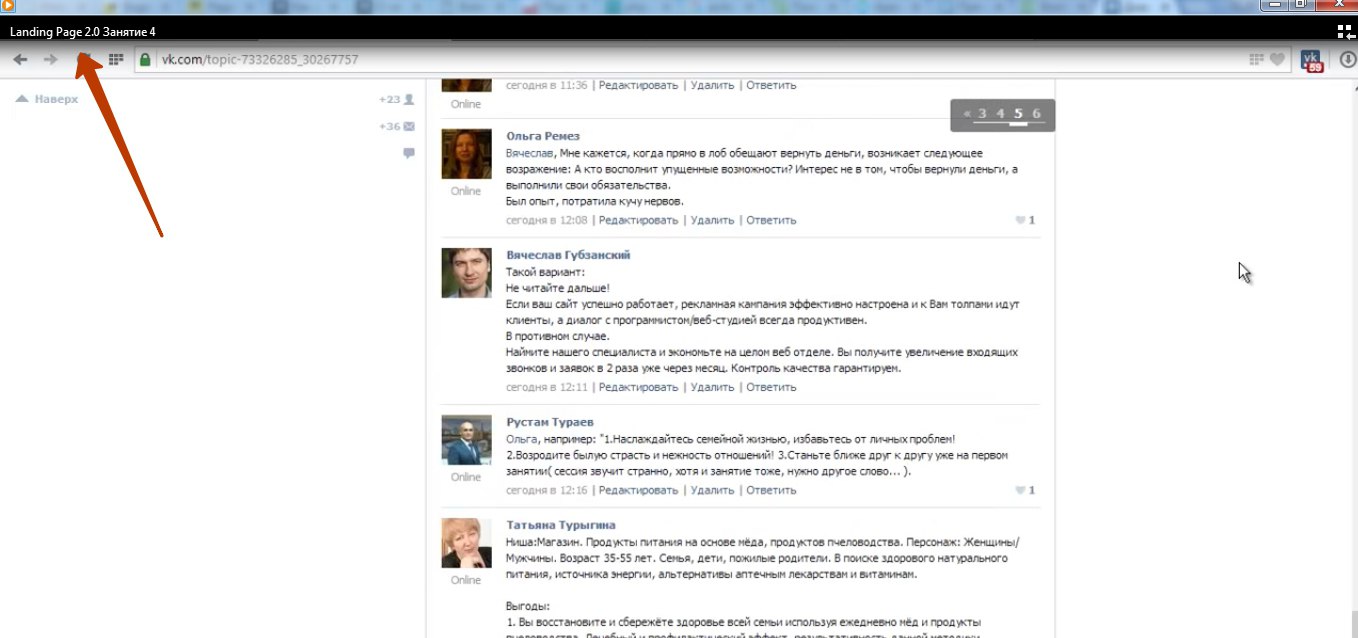This screenshot has width=1358, height=638.
Task: Open Ольга Ремез profile name link
Action: pos(543,135)
